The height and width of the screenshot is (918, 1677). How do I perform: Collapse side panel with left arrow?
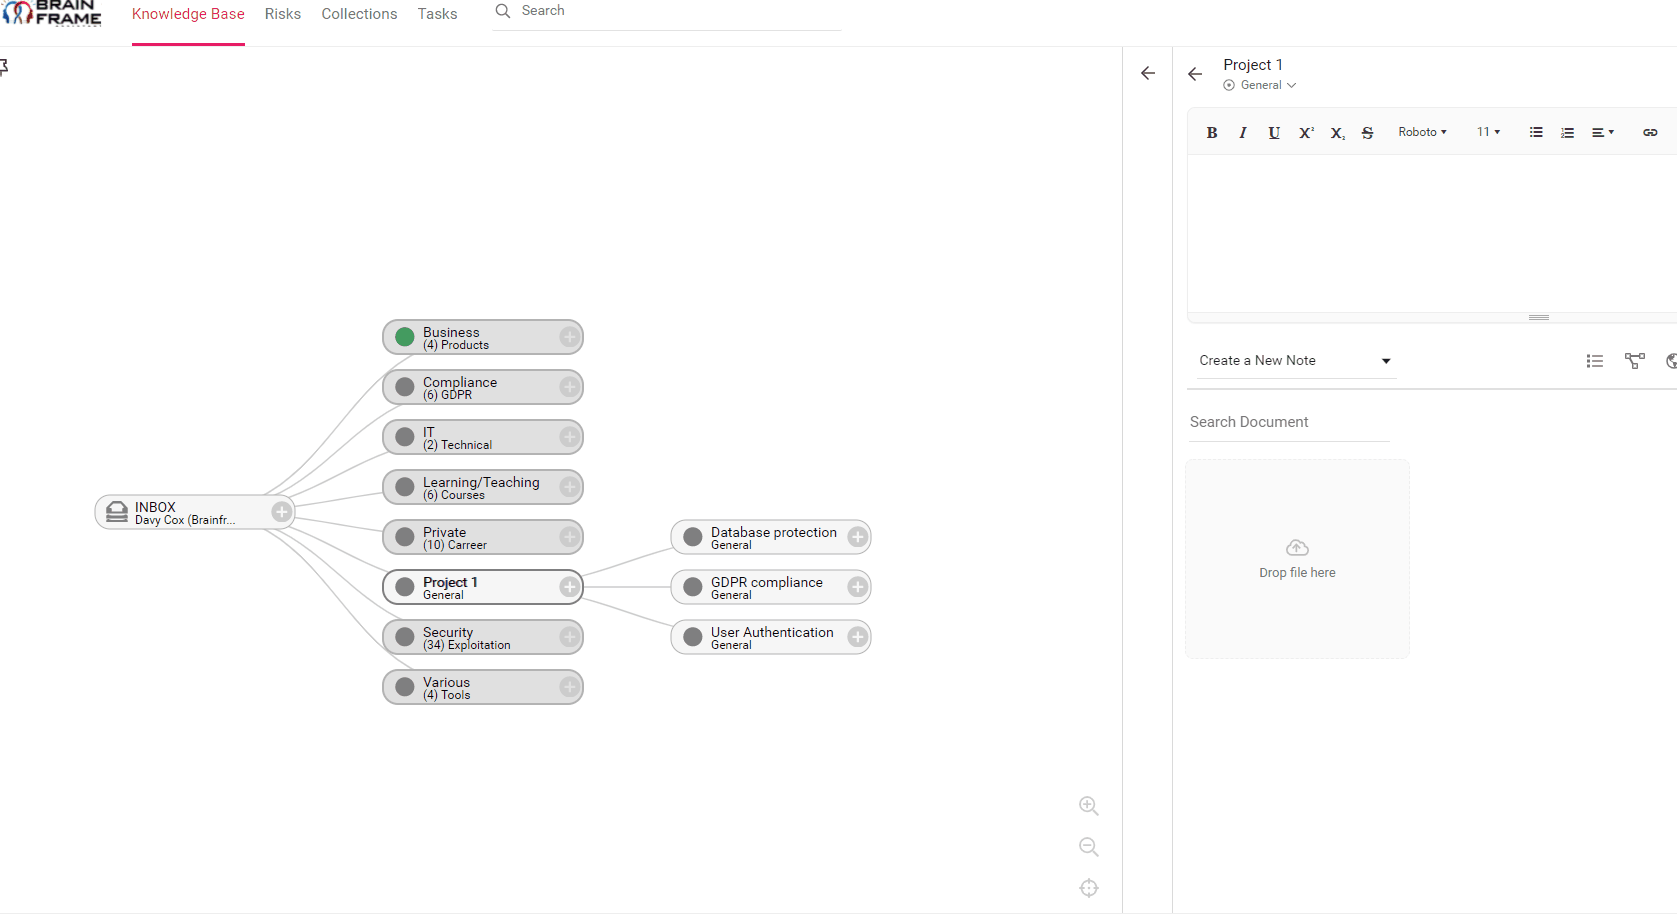point(1148,73)
